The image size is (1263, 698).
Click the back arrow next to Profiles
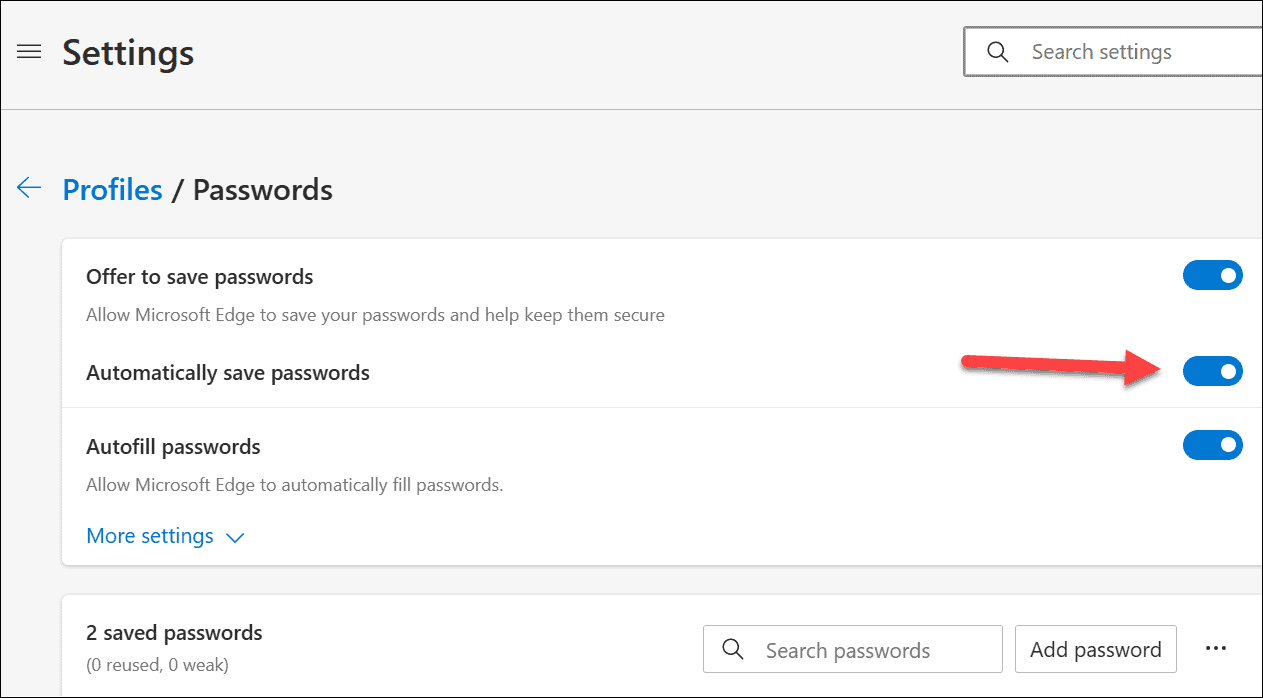pos(28,188)
